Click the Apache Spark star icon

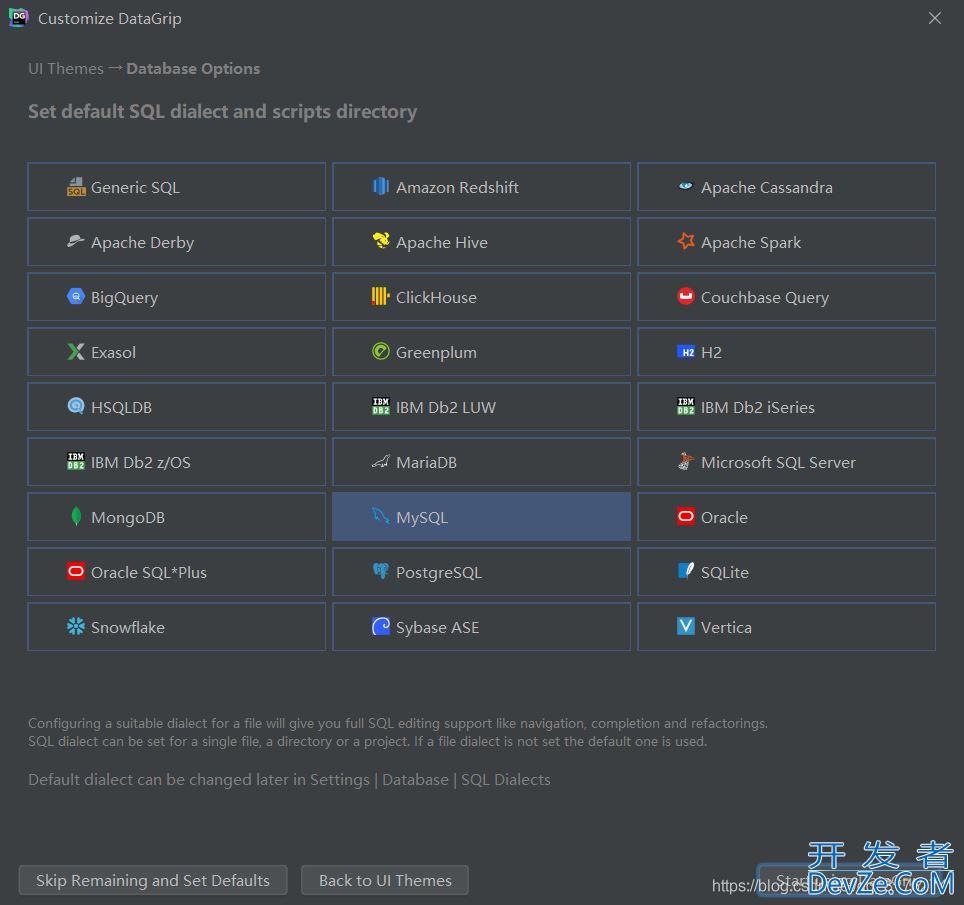pyautogui.click(x=685, y=241)
